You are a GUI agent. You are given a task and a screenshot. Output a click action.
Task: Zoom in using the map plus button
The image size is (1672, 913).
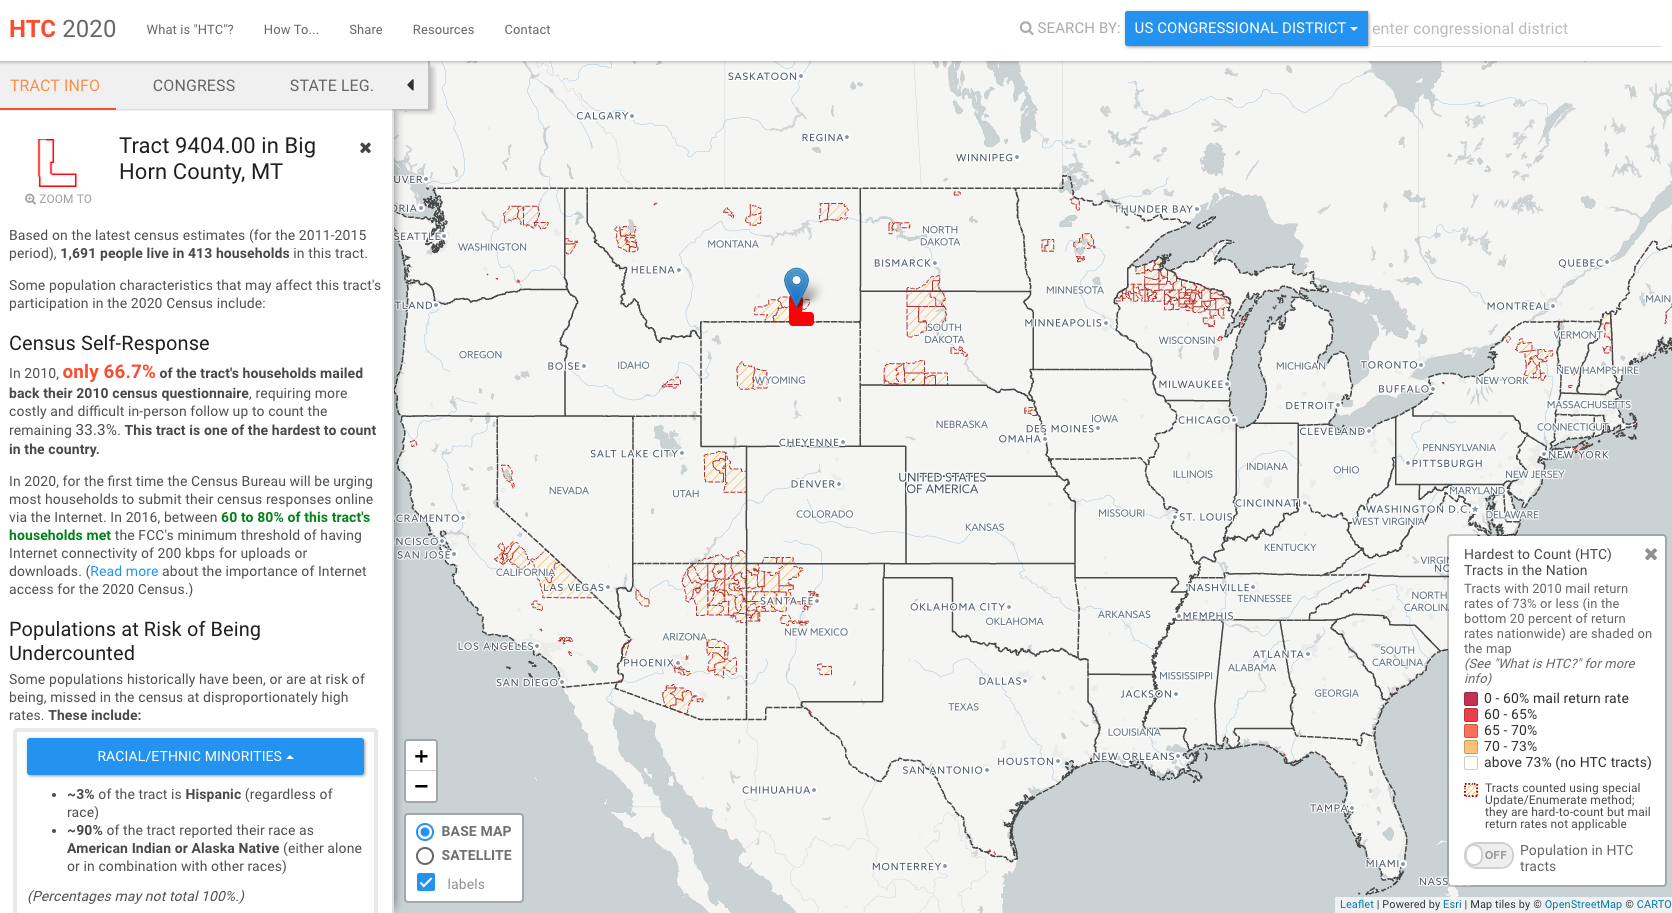click(421, 756)
